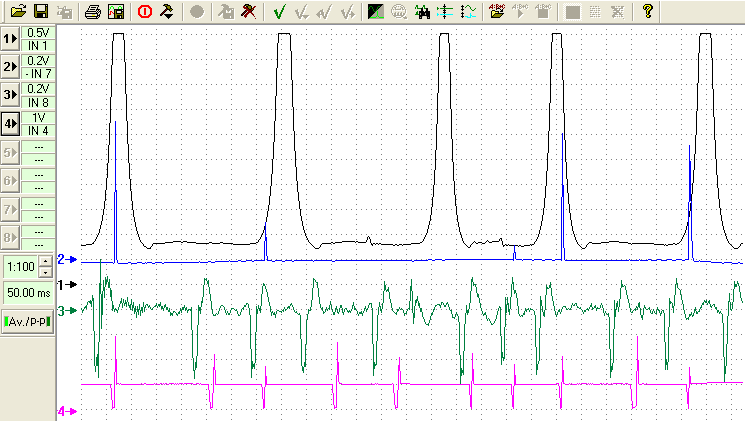Click the third gray checkmark icon with left arrow
This screenshot has width=745, height=421.
pos(325,11)
